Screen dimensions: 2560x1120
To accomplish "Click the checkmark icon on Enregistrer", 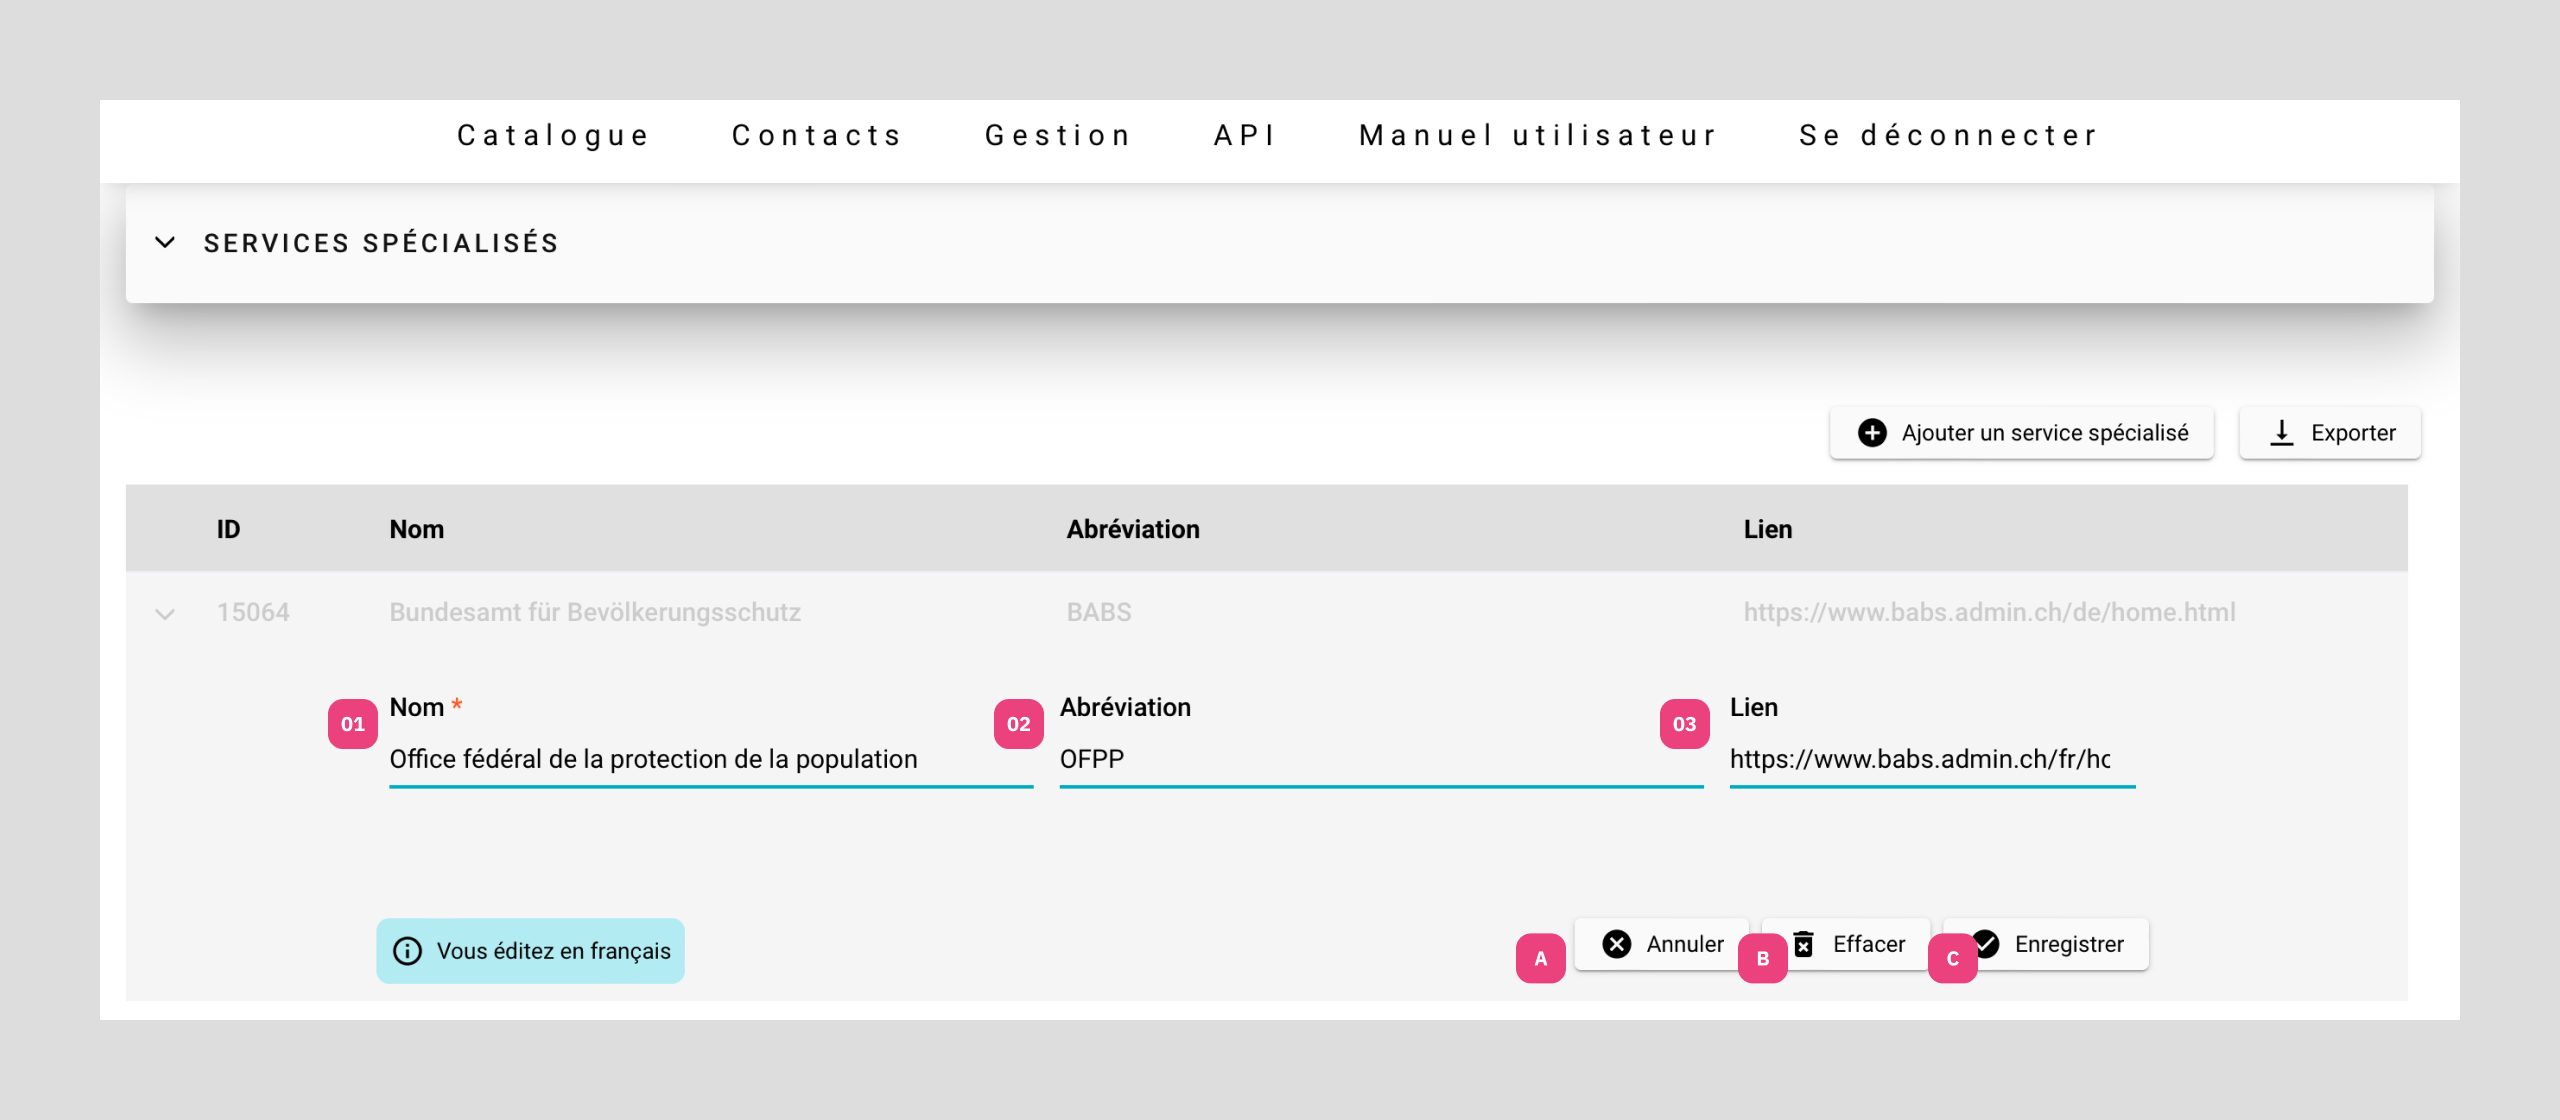I will click(1988, 944).
